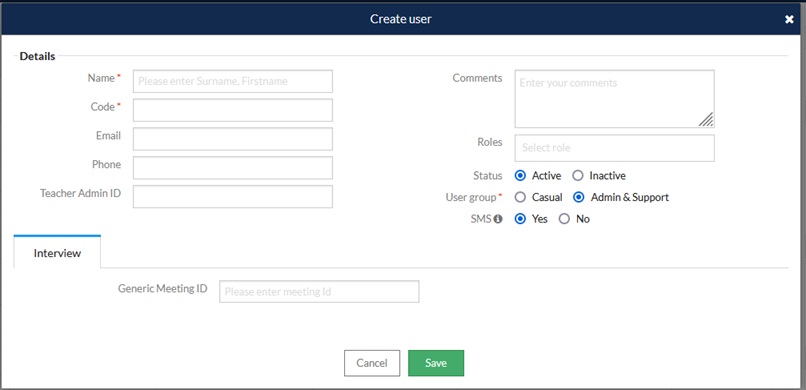Choose the Casual user group
Image resolution: width=806 pixels, height=390 pixels.
tap(520, 197)
